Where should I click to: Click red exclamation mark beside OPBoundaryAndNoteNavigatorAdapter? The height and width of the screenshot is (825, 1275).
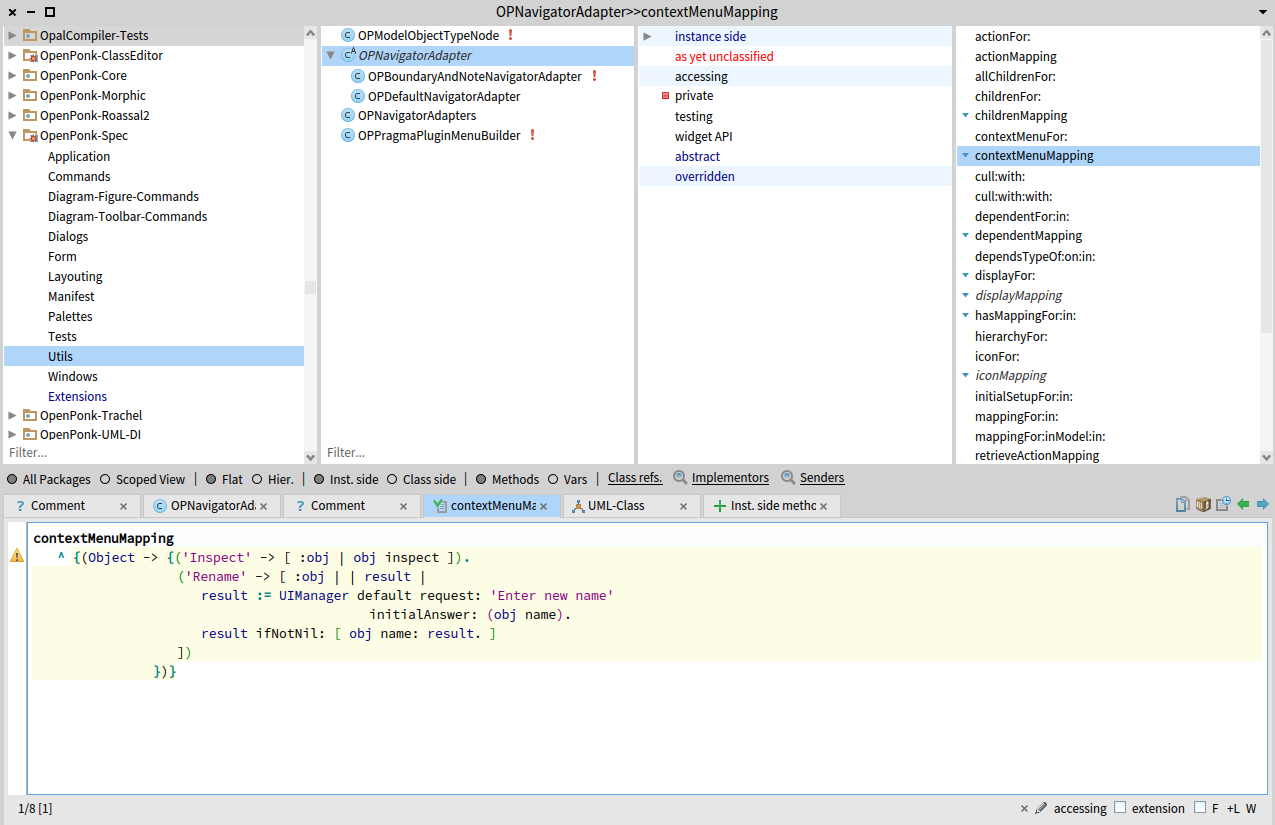point(594,76)
